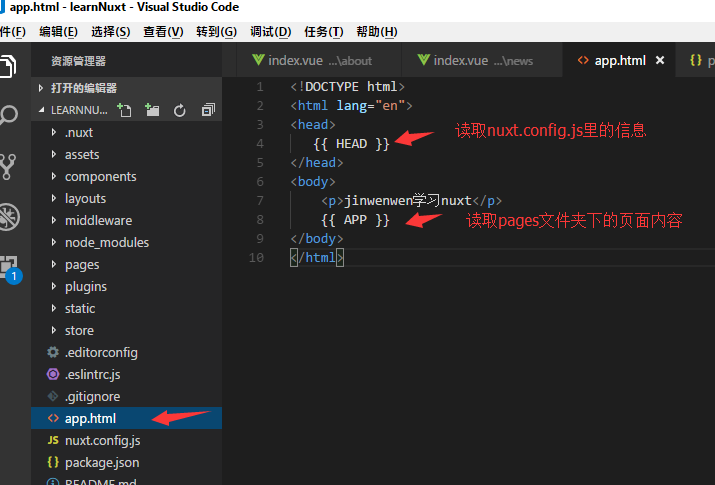Expand the 打开的编辑器 section
This screenshot has height=485, width=715.
(41, 88)
